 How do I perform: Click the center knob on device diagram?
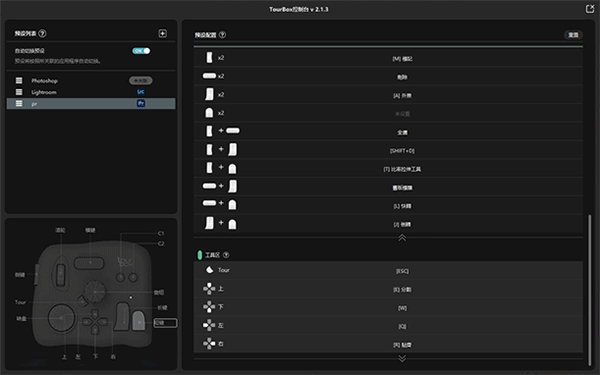(x=95, y=292)
